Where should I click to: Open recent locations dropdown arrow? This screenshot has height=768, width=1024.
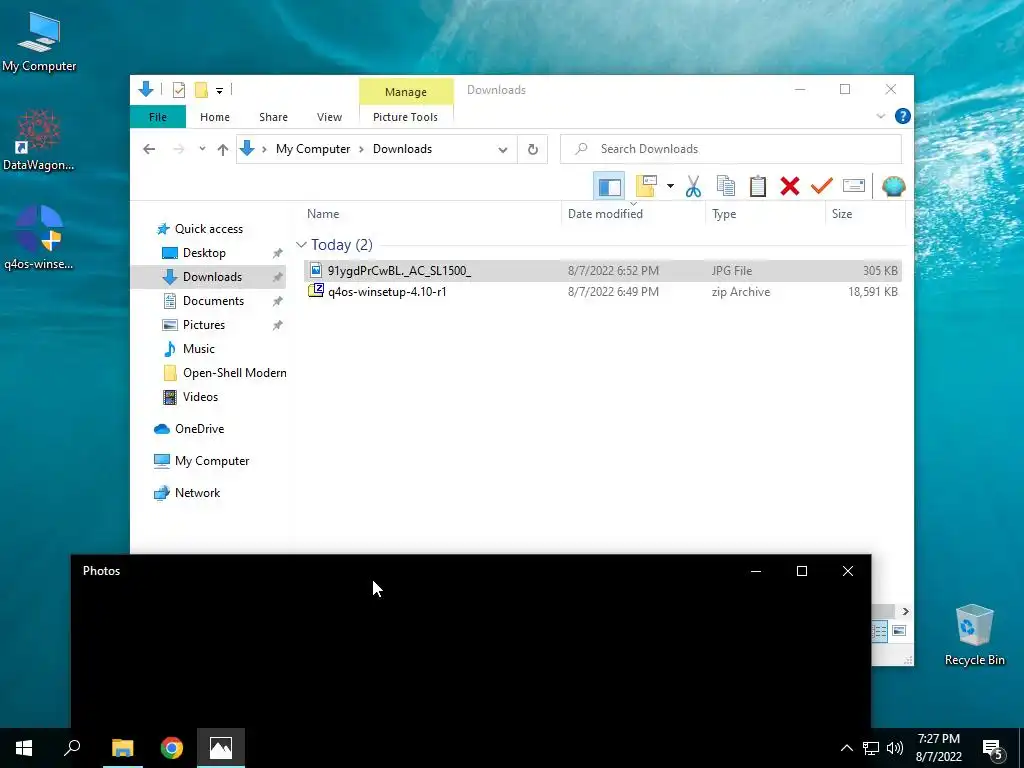click(202, 149)
